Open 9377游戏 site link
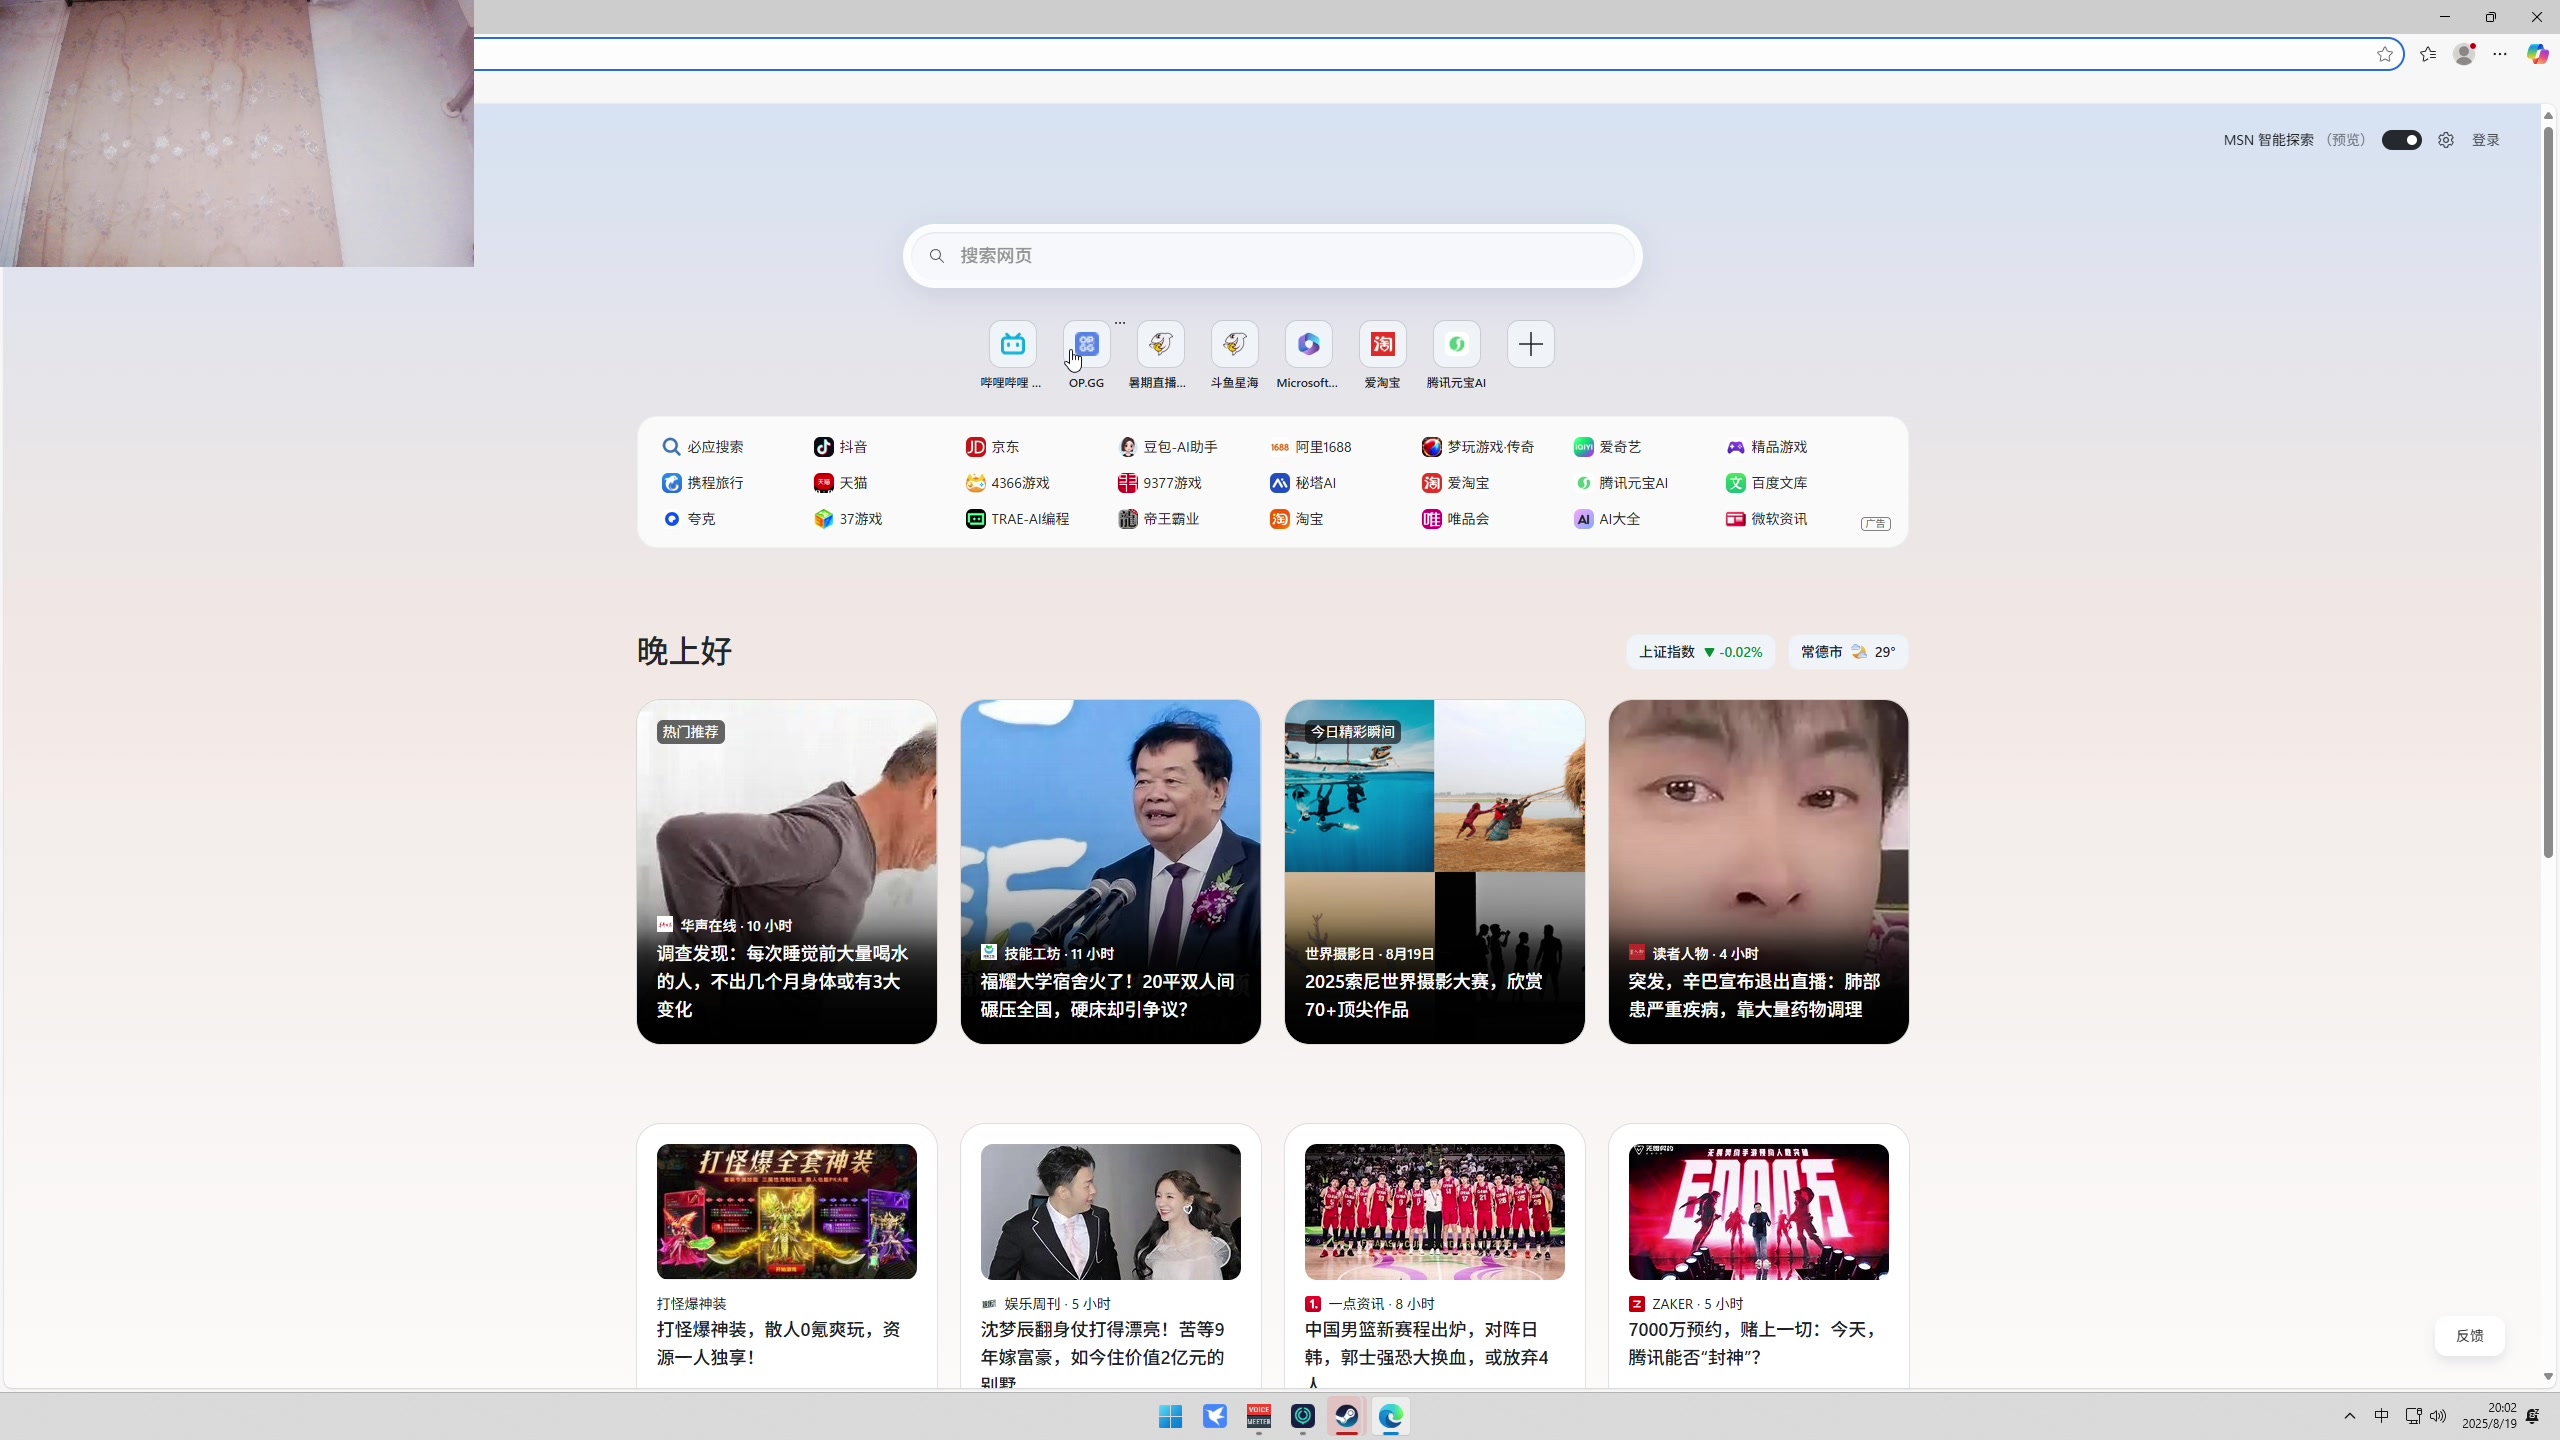This screenshot has width=2560, height=1440. point(1159,483)
